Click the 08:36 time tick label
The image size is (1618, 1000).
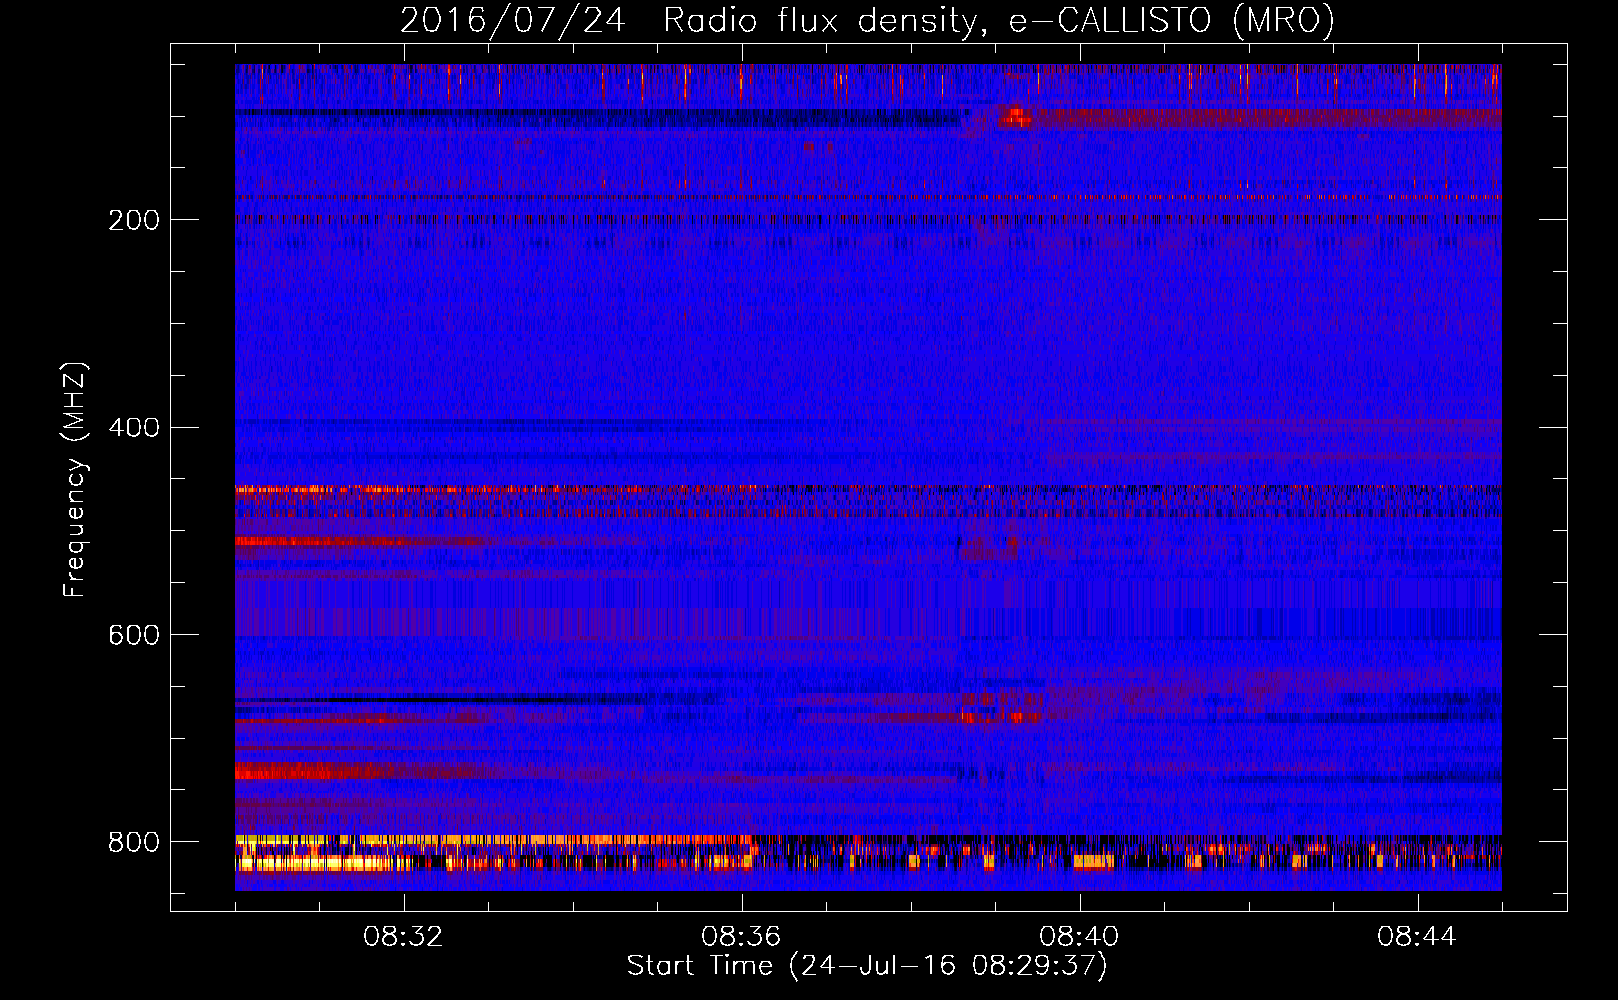pos(741,937)
